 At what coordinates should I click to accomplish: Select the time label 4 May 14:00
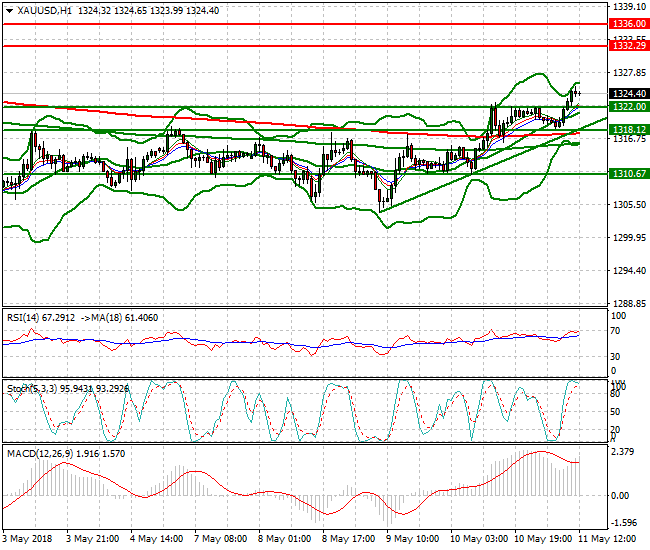coord(156,539)
